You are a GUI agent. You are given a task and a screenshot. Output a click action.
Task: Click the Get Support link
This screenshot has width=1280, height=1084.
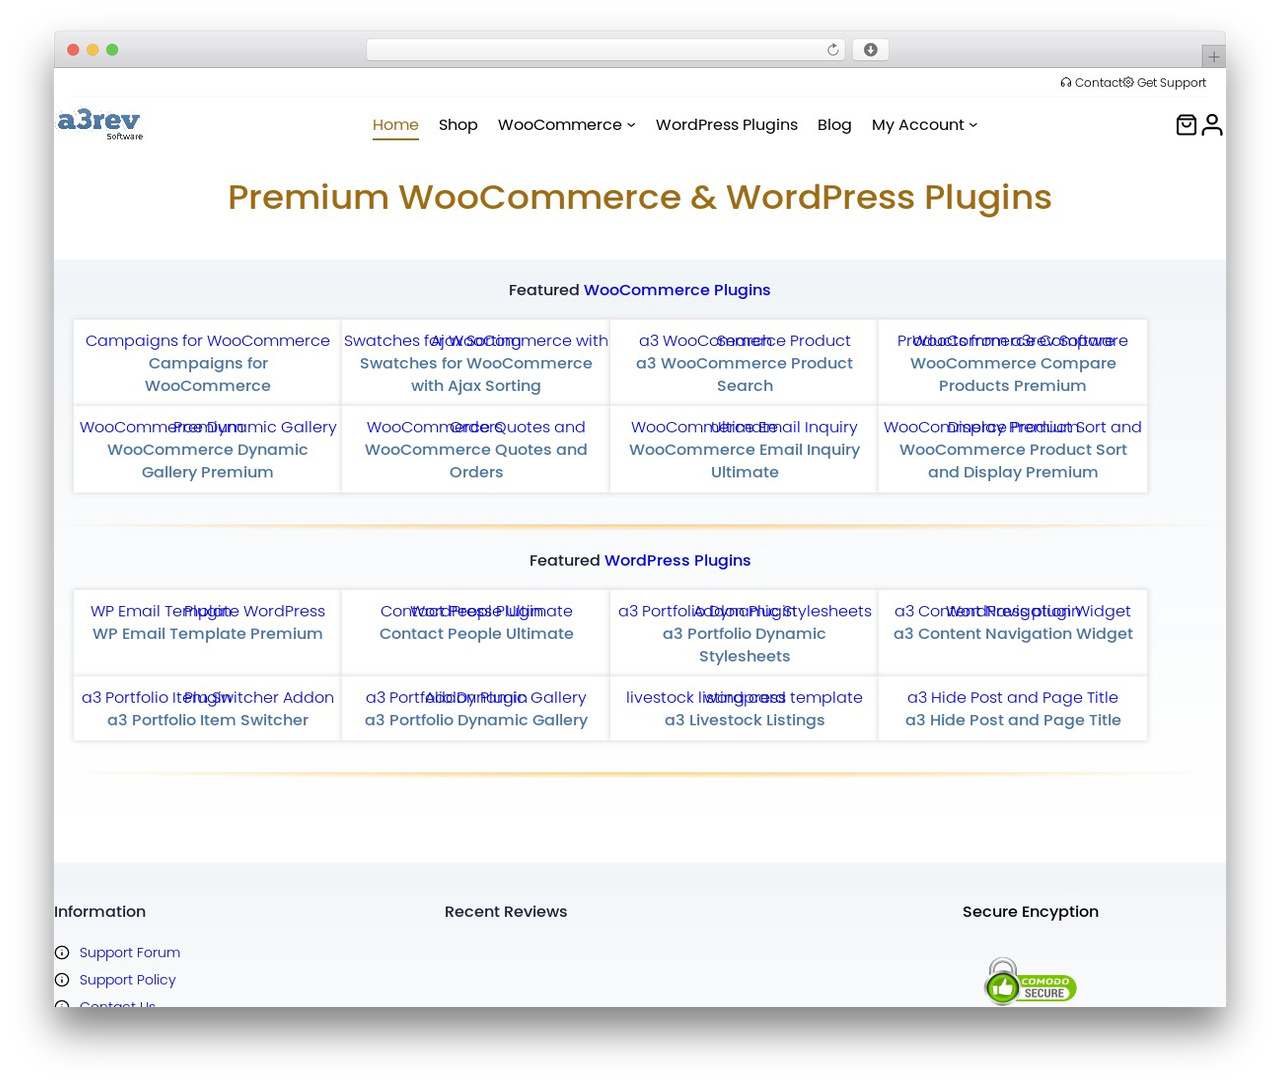point(1171,83)
